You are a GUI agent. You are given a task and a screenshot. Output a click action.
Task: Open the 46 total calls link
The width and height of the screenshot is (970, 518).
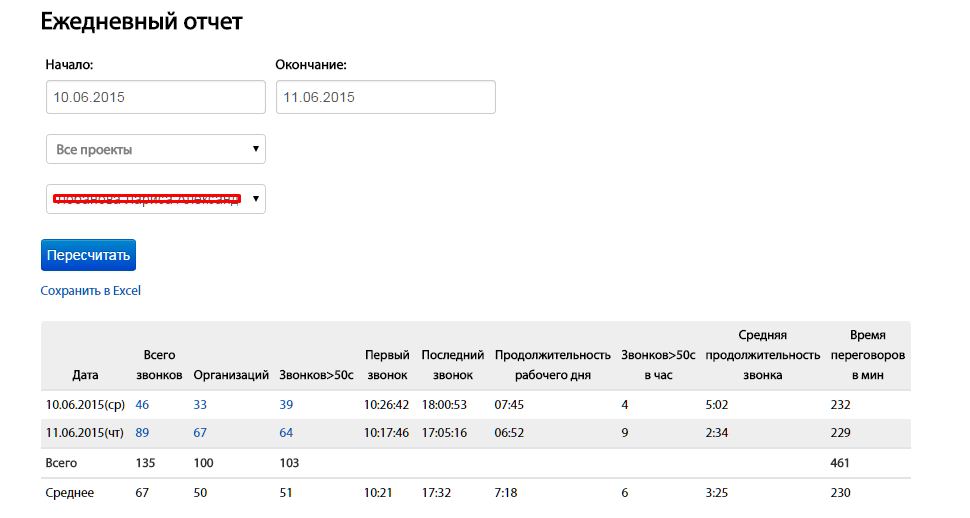click(x=142, y=405)
